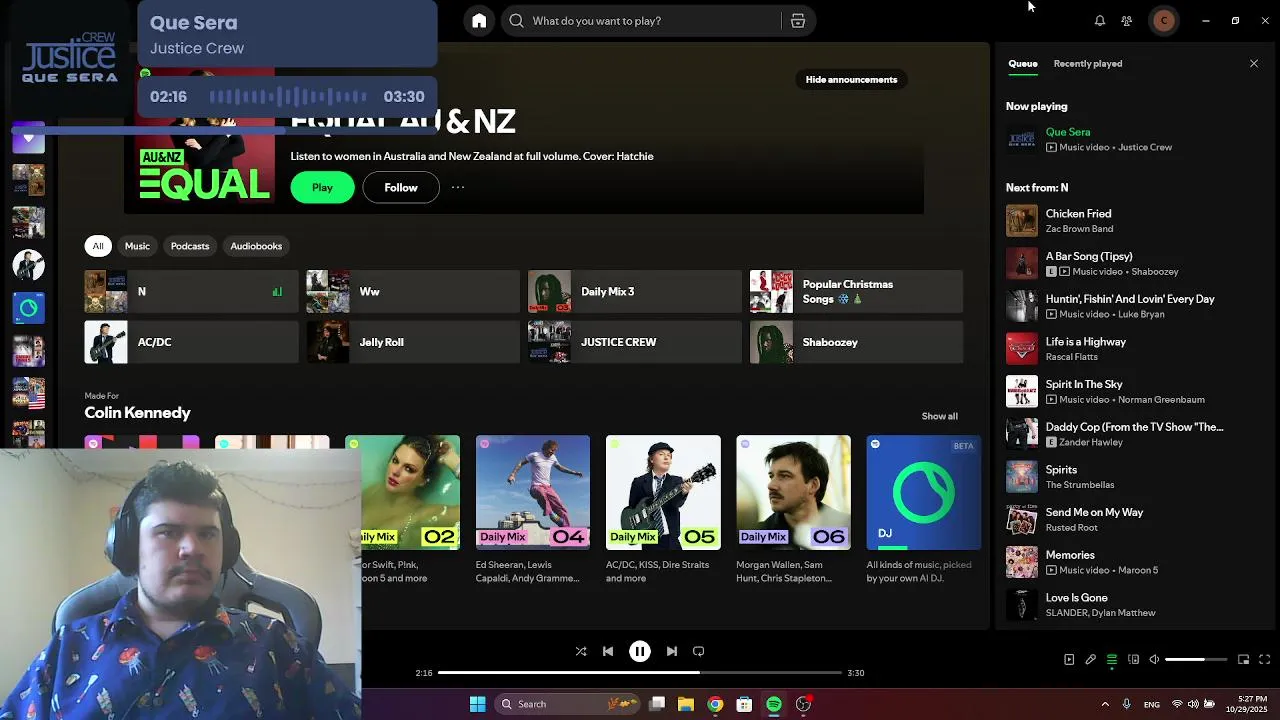Select the All filter chip
Screen dimensions: 1280x720
pos(98,246)
